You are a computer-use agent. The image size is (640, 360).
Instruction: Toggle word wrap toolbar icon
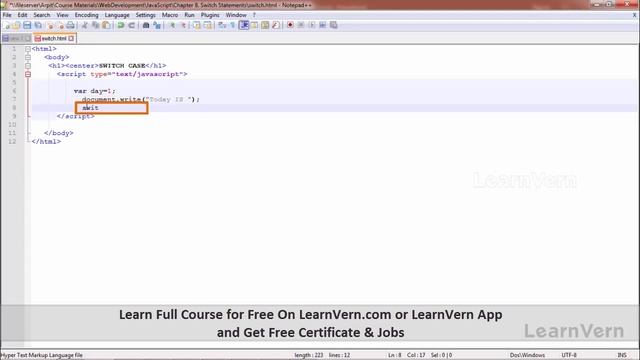click(x=222, y=25)
